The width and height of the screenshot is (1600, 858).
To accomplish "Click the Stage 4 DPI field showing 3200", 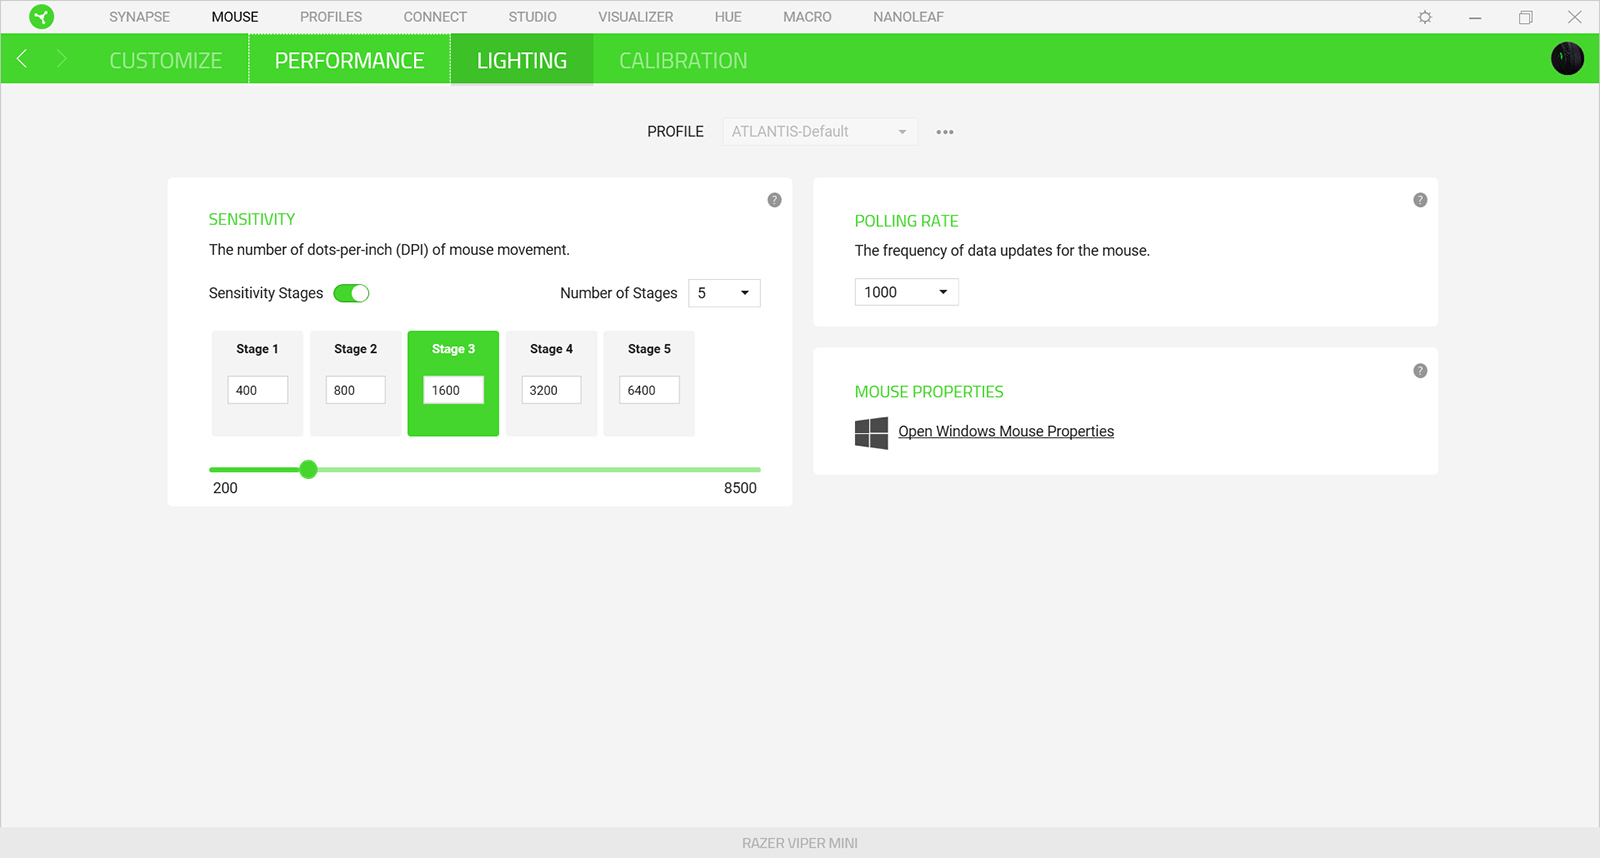I will coord(552,390).
